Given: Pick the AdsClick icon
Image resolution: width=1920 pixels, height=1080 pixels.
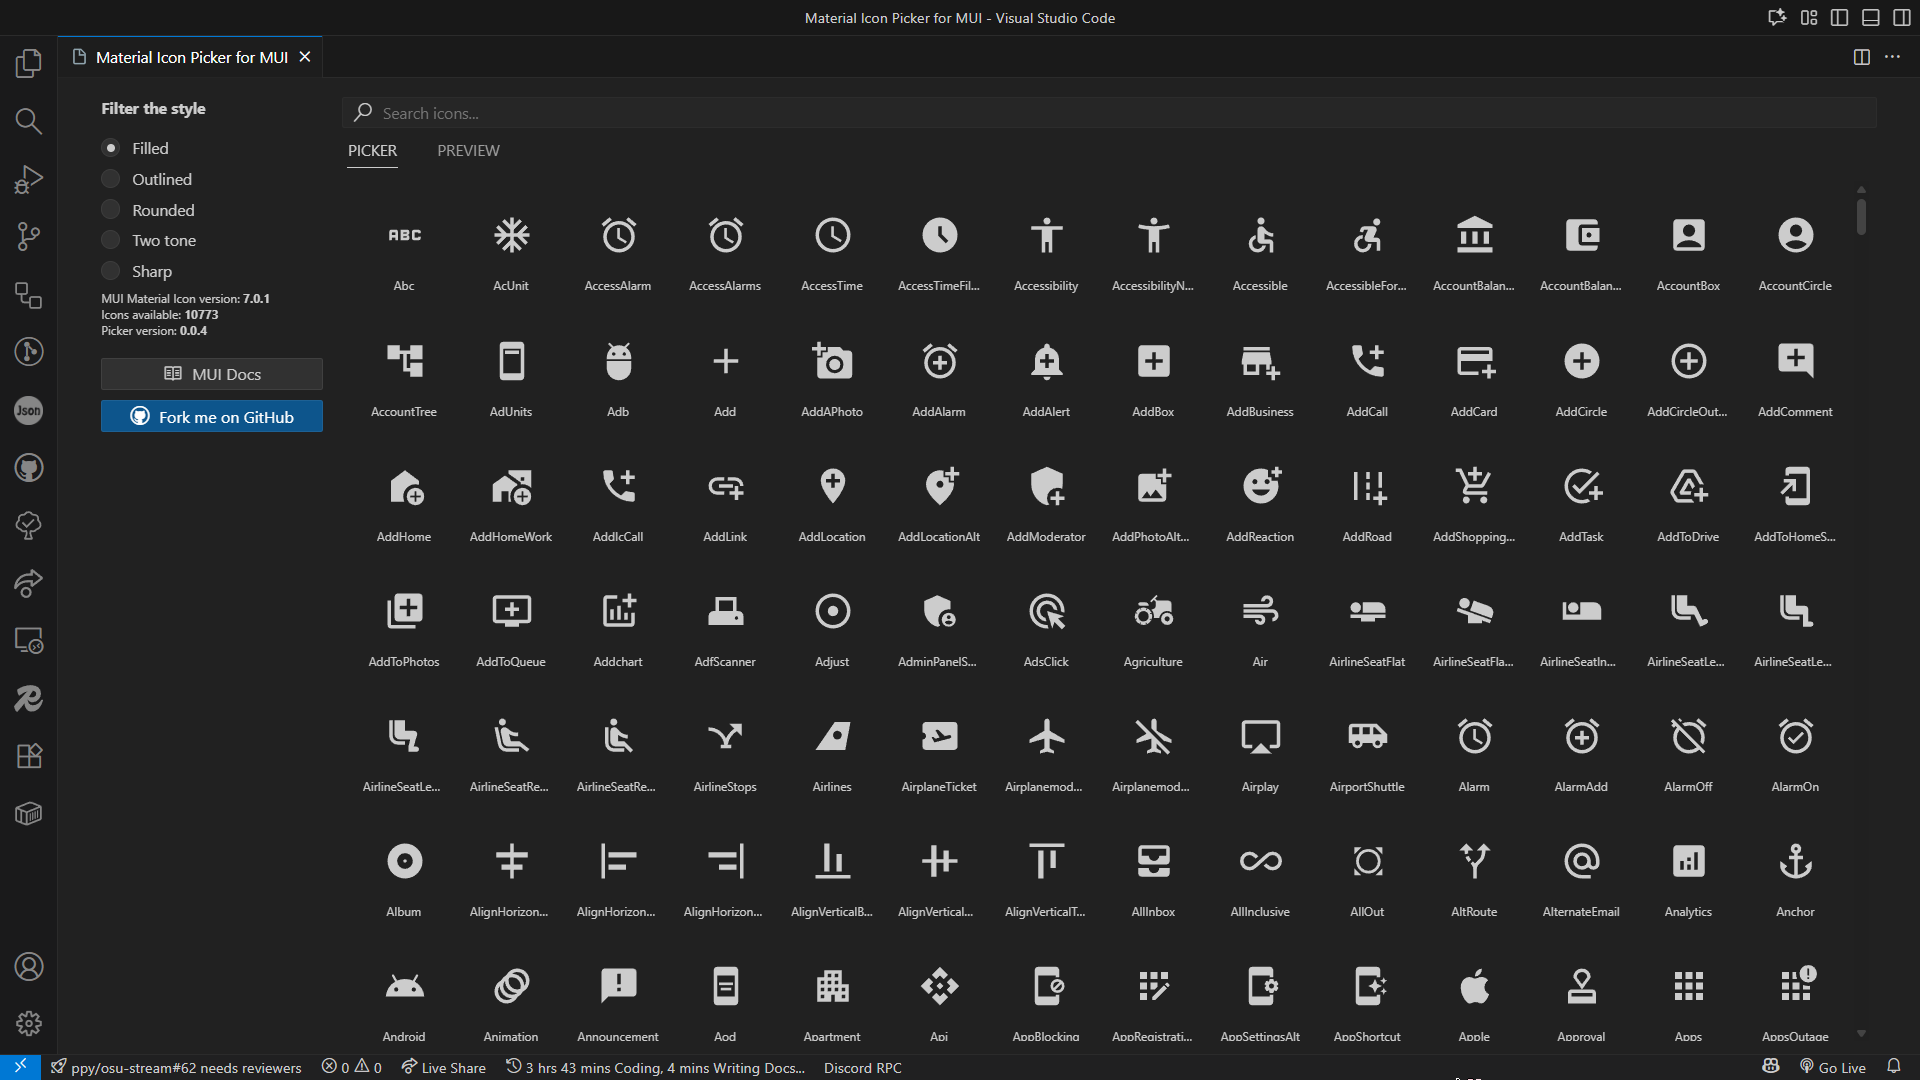Looking at the screenshot, I should [1046, 611].
